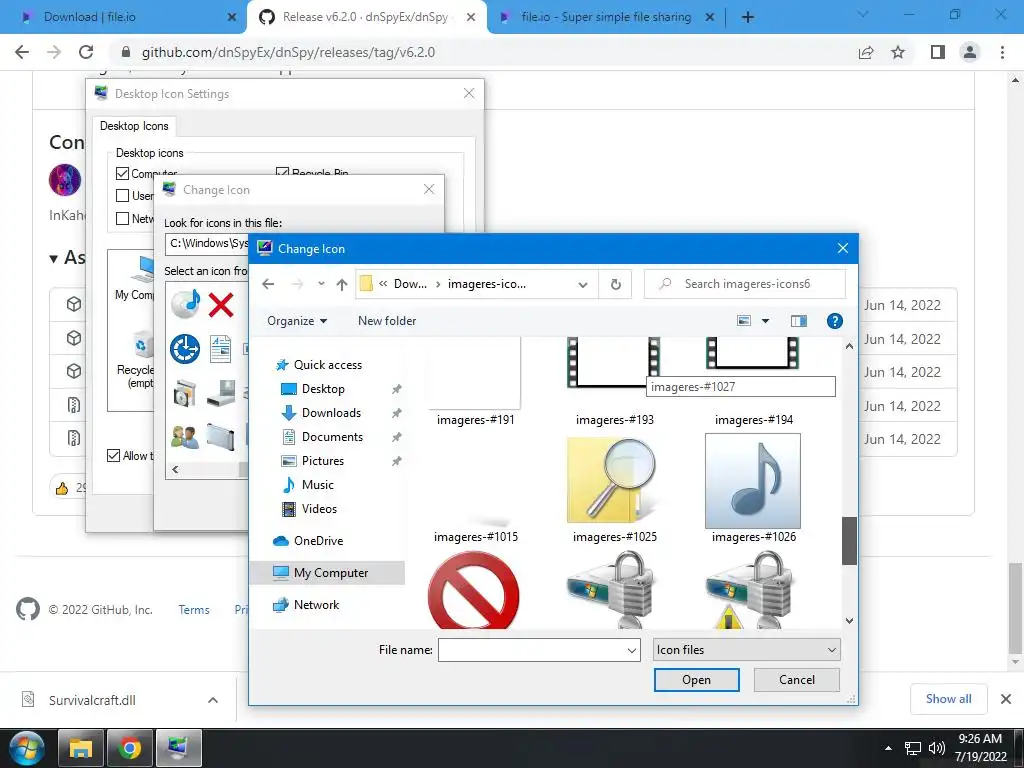Click the Terms link in GitHub footer

coord(194,610)
